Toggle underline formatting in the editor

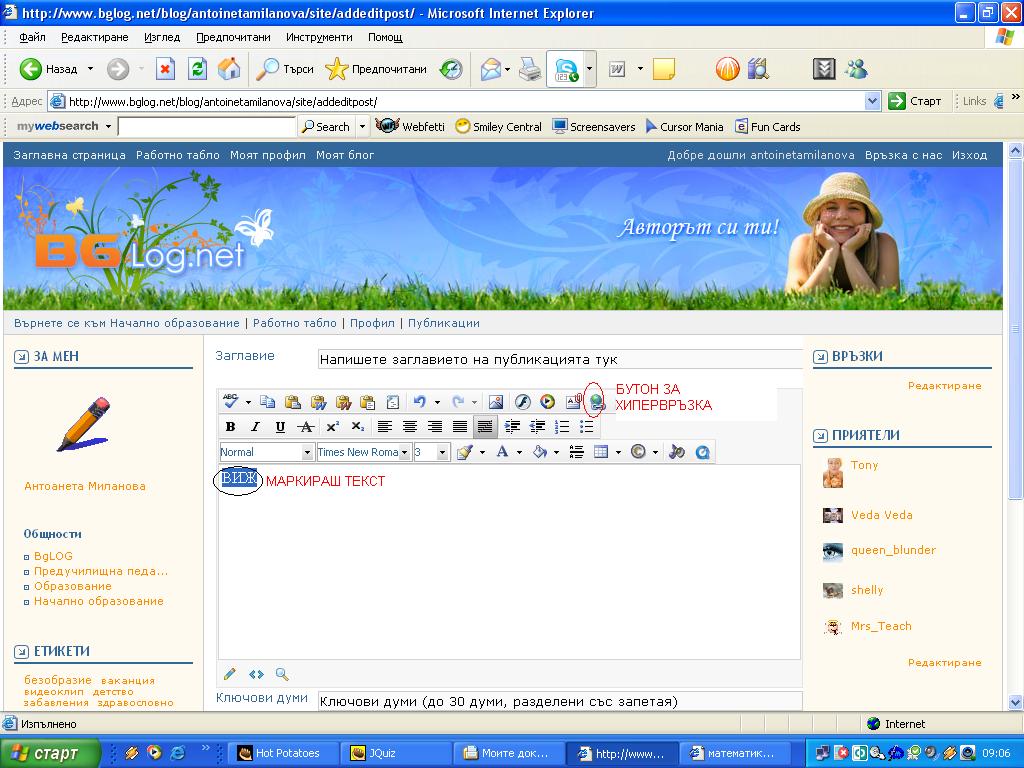(280, 426)
